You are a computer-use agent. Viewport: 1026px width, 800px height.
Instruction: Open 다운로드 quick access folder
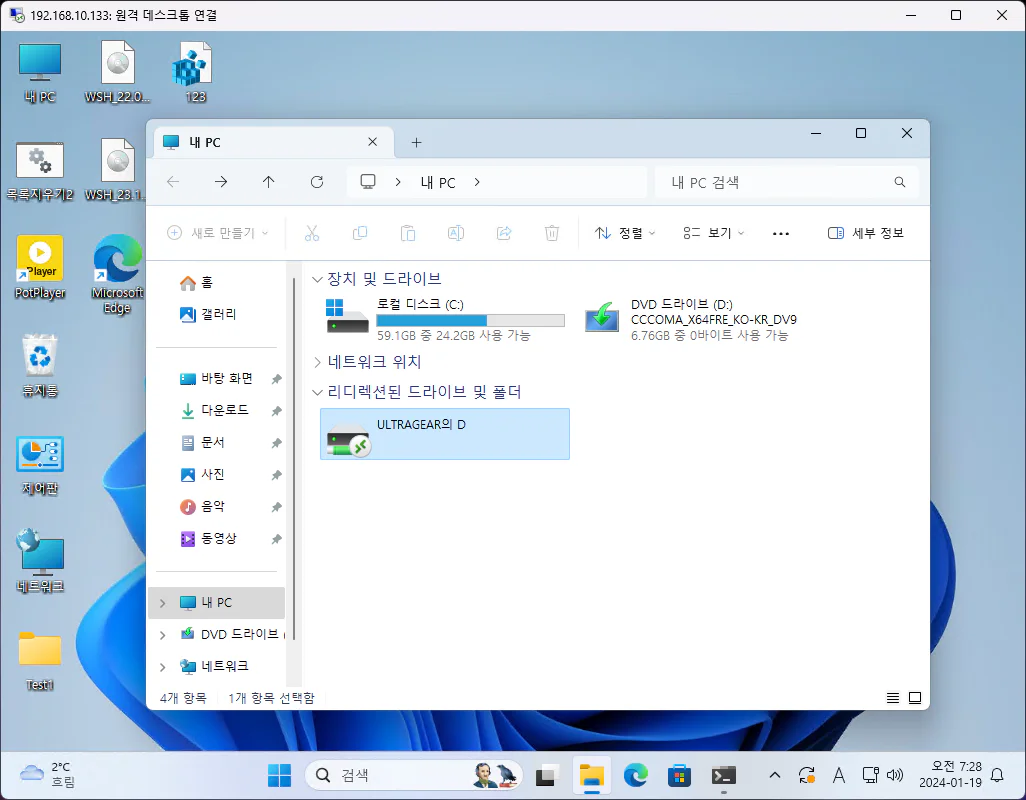(217, 411)
